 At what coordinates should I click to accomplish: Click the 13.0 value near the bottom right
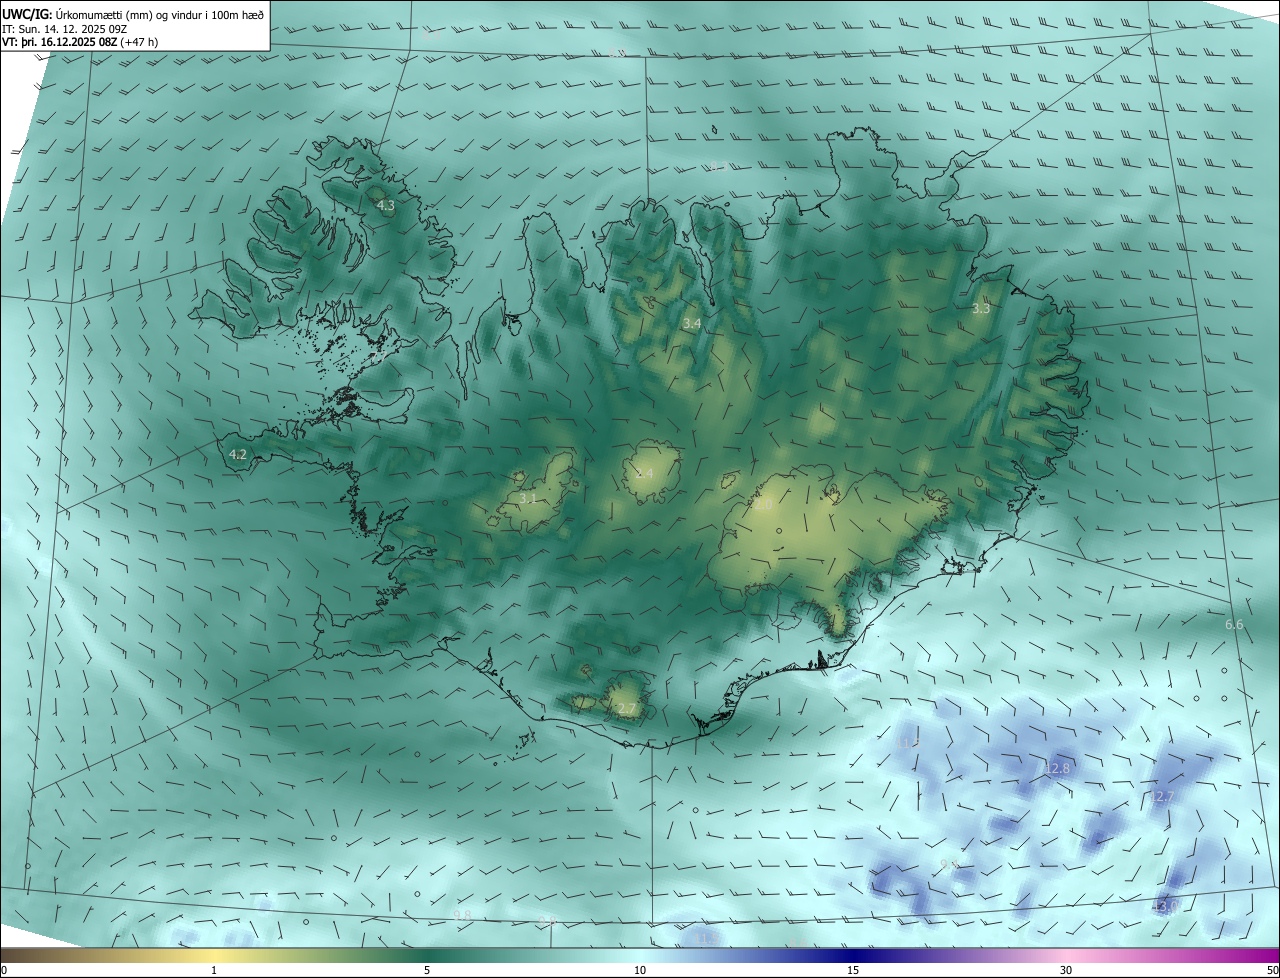[x=1166, y=906]
